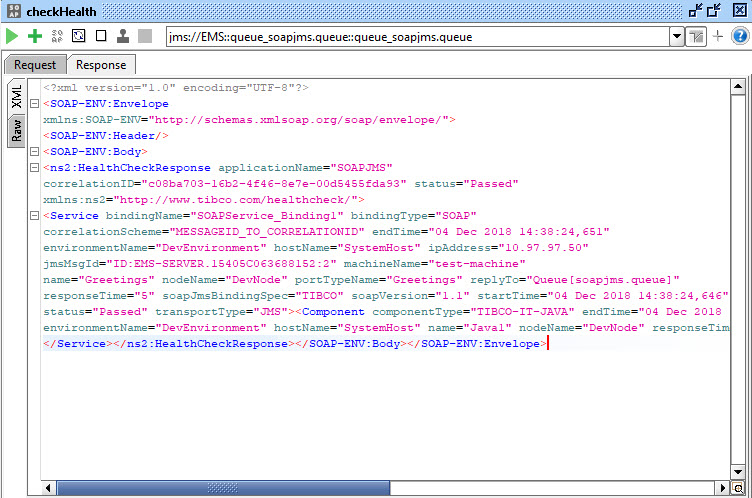Click the jmsMsgId value text
752x498 pixels.
coord(222,263)
